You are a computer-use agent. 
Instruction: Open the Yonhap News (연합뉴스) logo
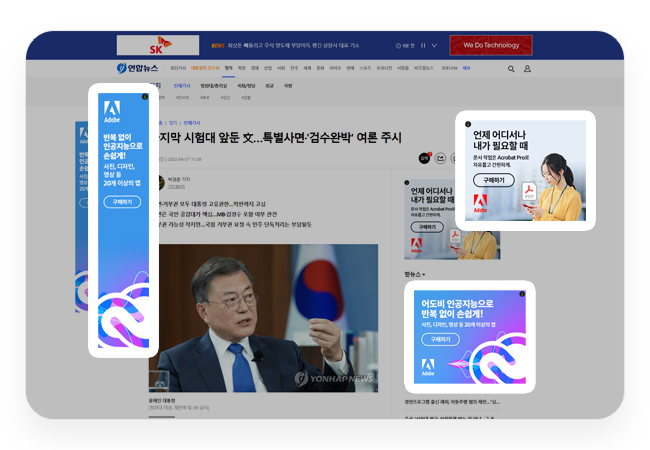coord(137,68)
